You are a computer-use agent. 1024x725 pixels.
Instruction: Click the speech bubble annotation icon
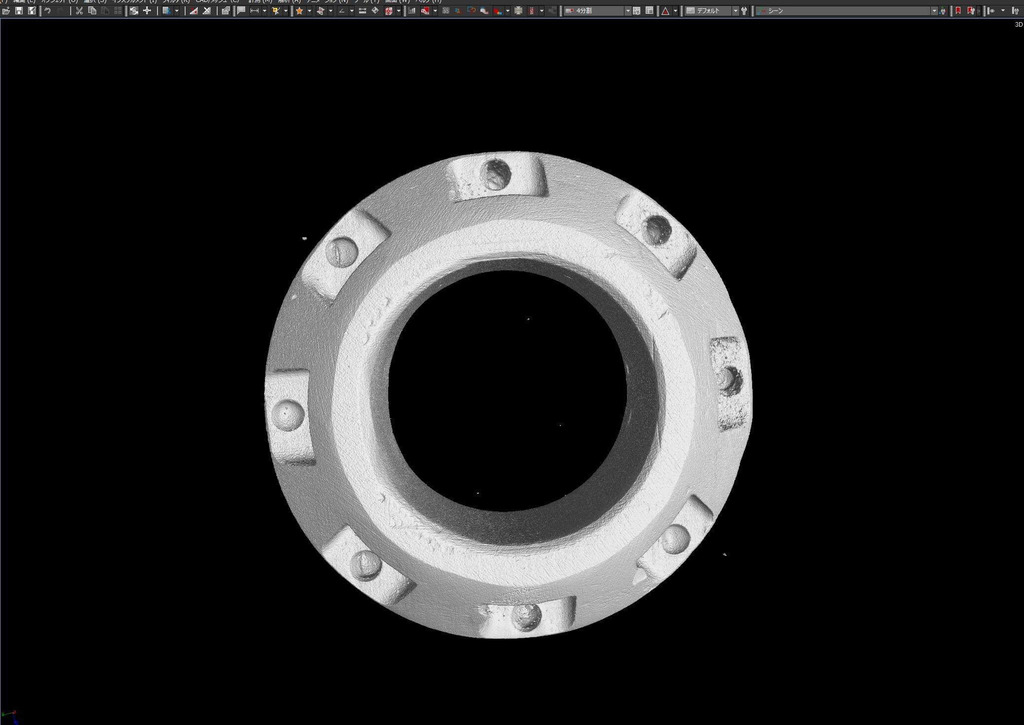coord(241,11)
